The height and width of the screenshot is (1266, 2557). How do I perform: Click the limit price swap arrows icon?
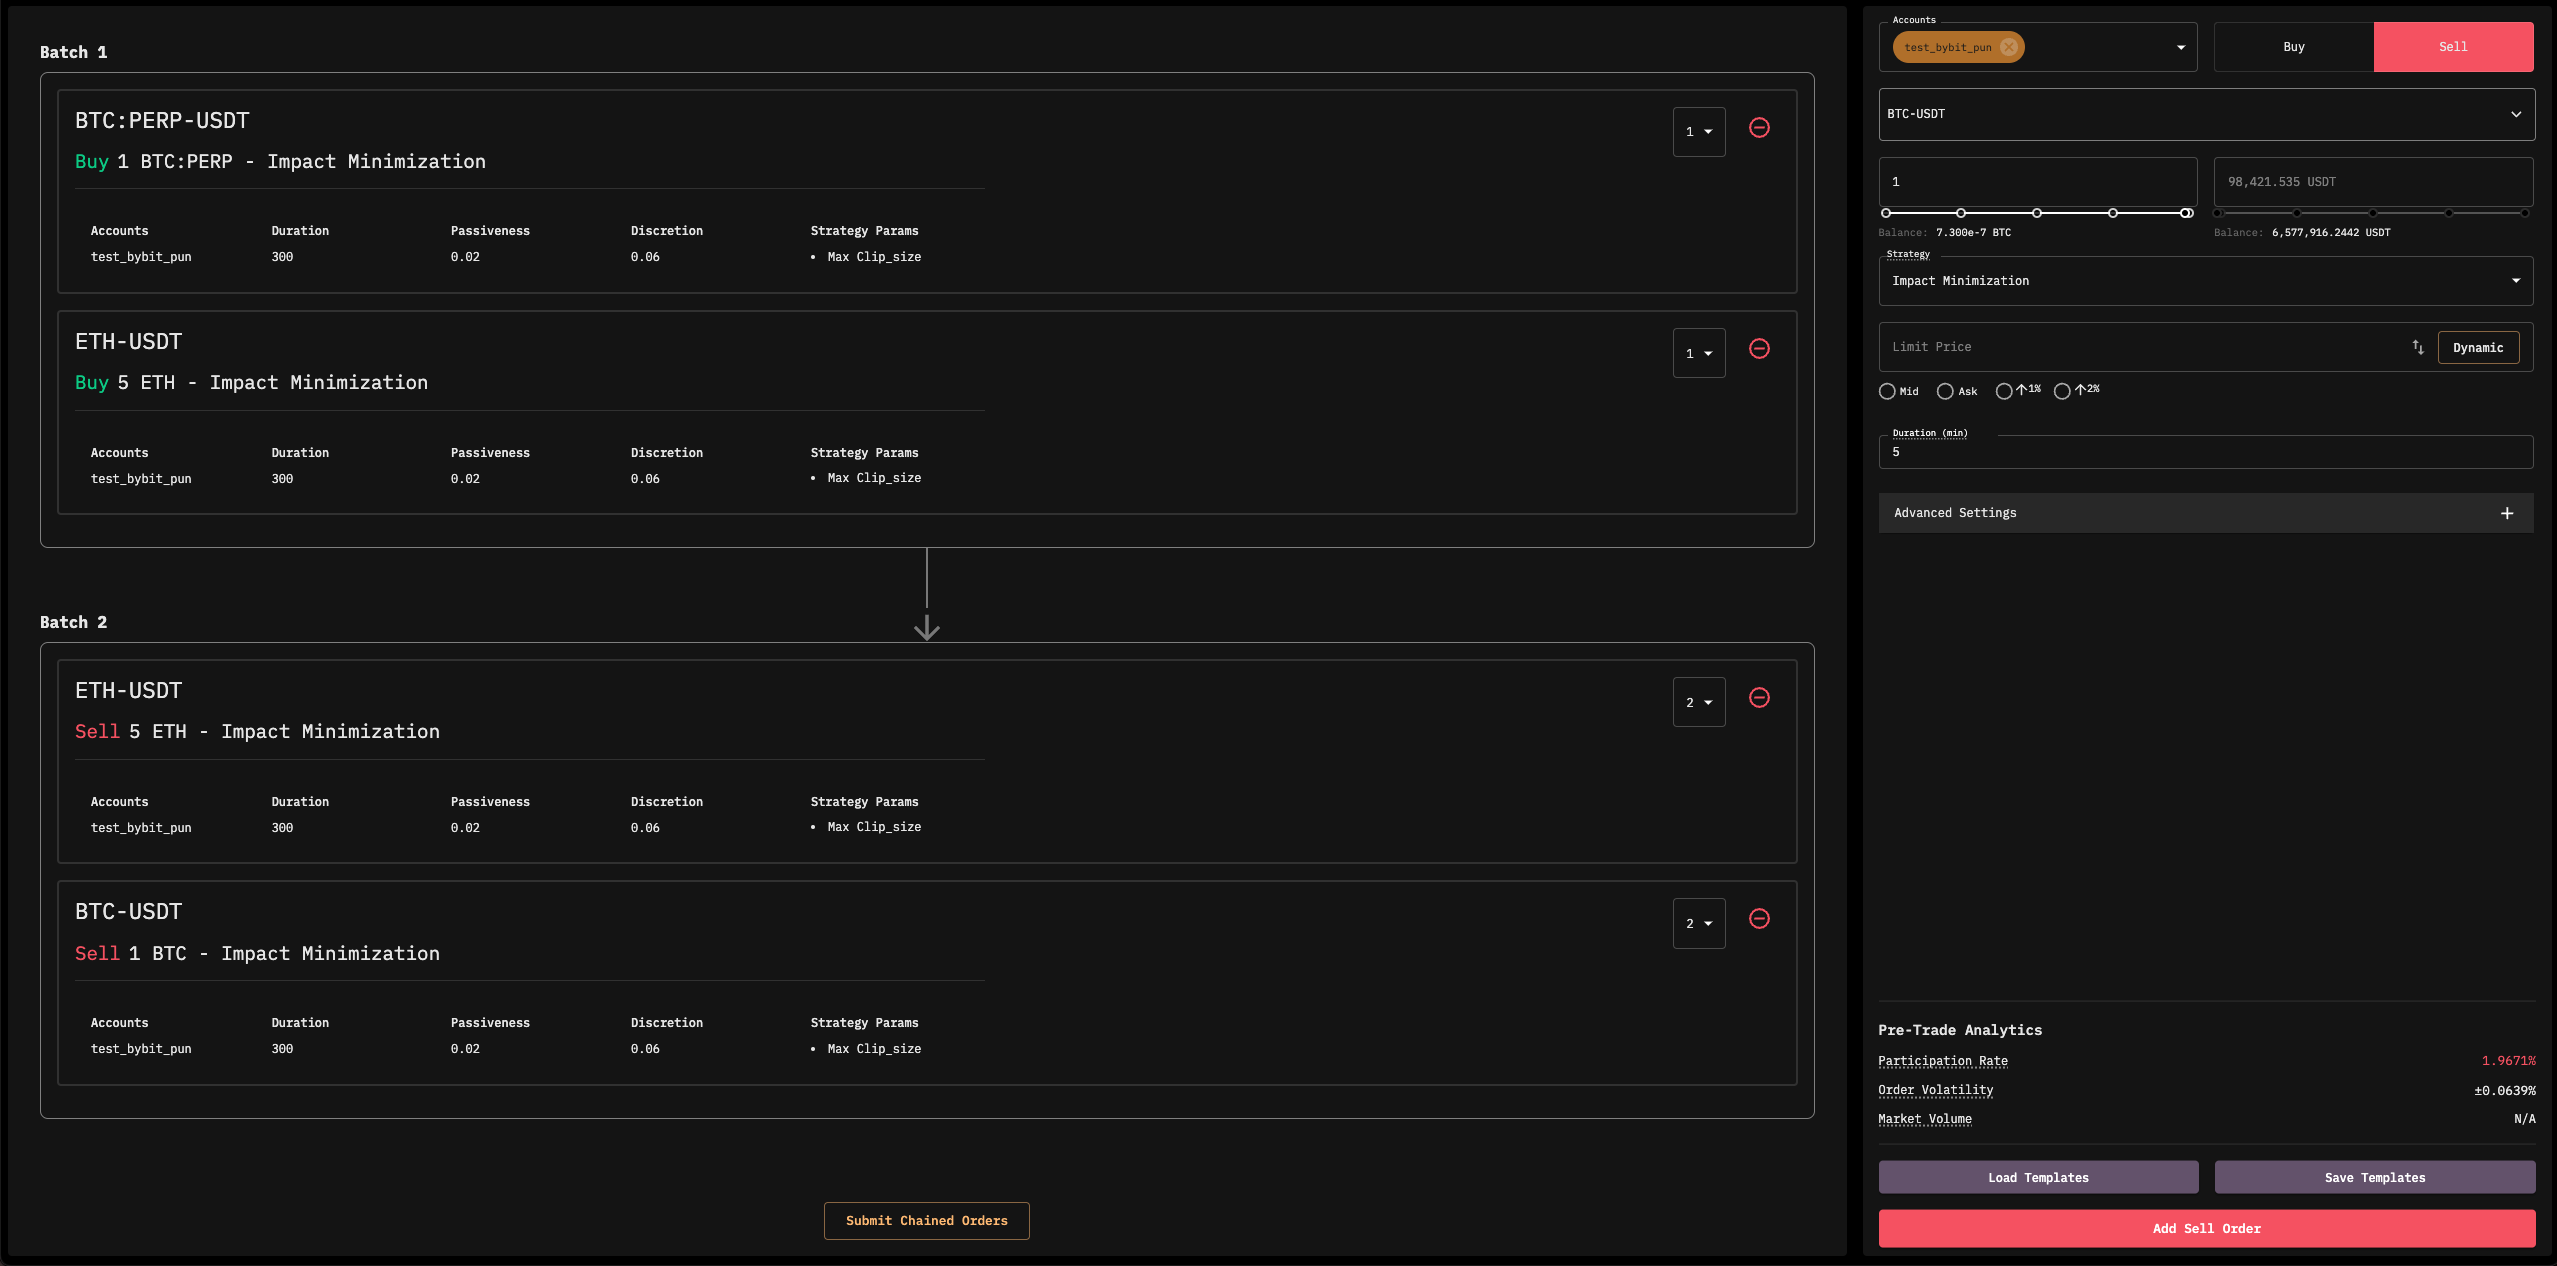[x=2417, y=347]
